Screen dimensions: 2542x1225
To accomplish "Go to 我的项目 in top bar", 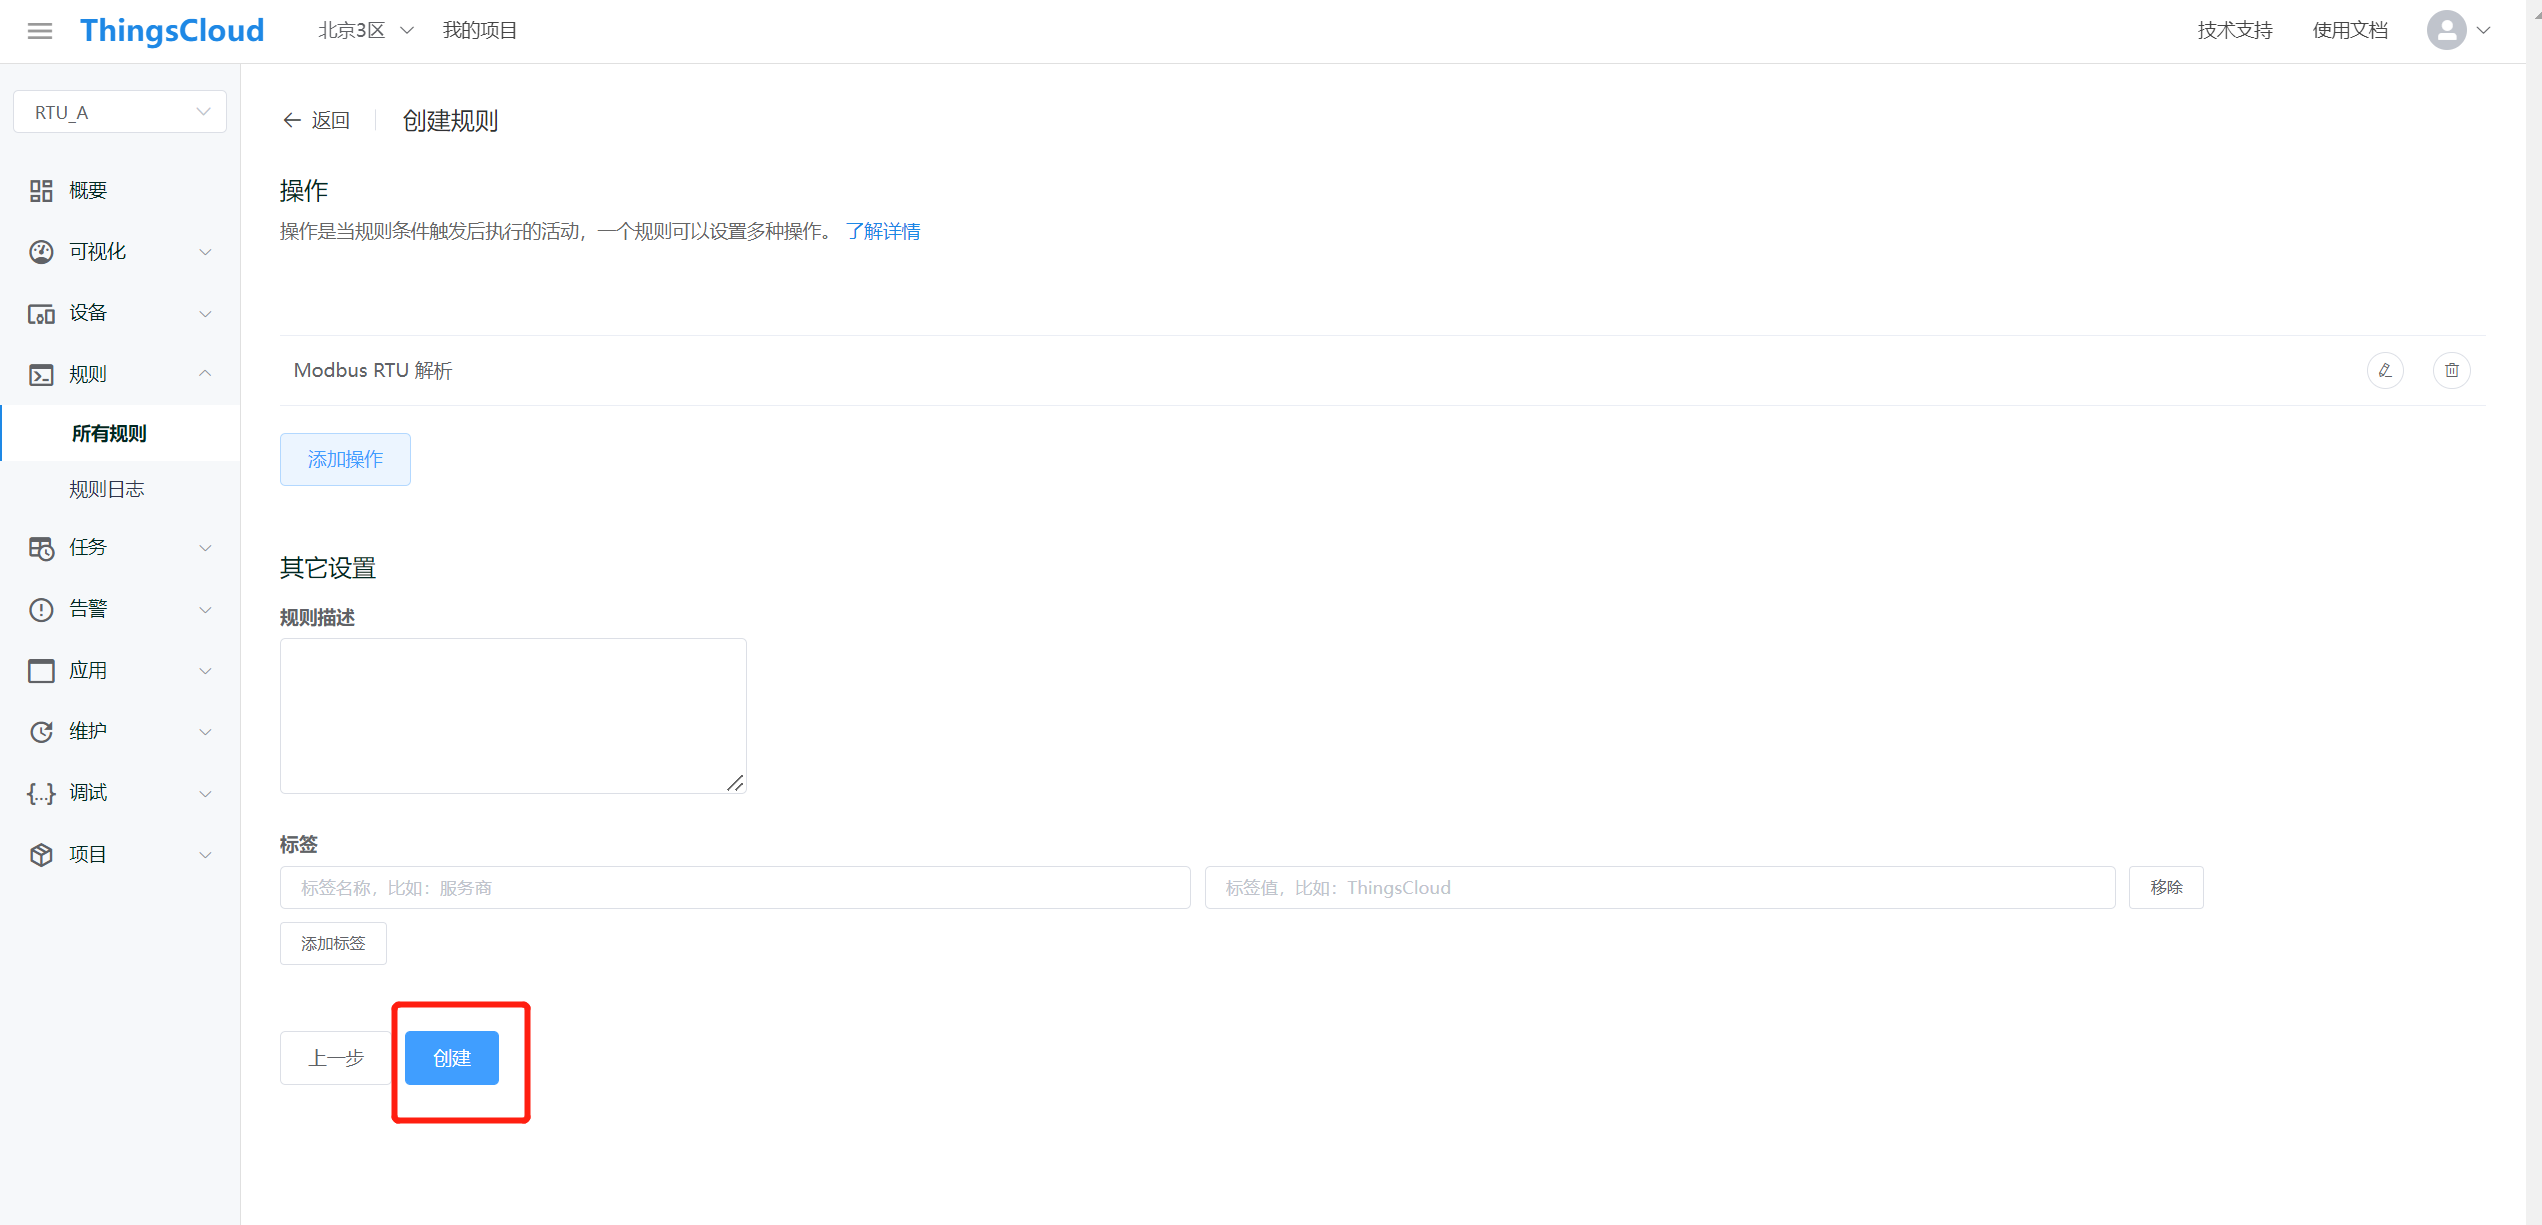I will (x=480, y=31).
